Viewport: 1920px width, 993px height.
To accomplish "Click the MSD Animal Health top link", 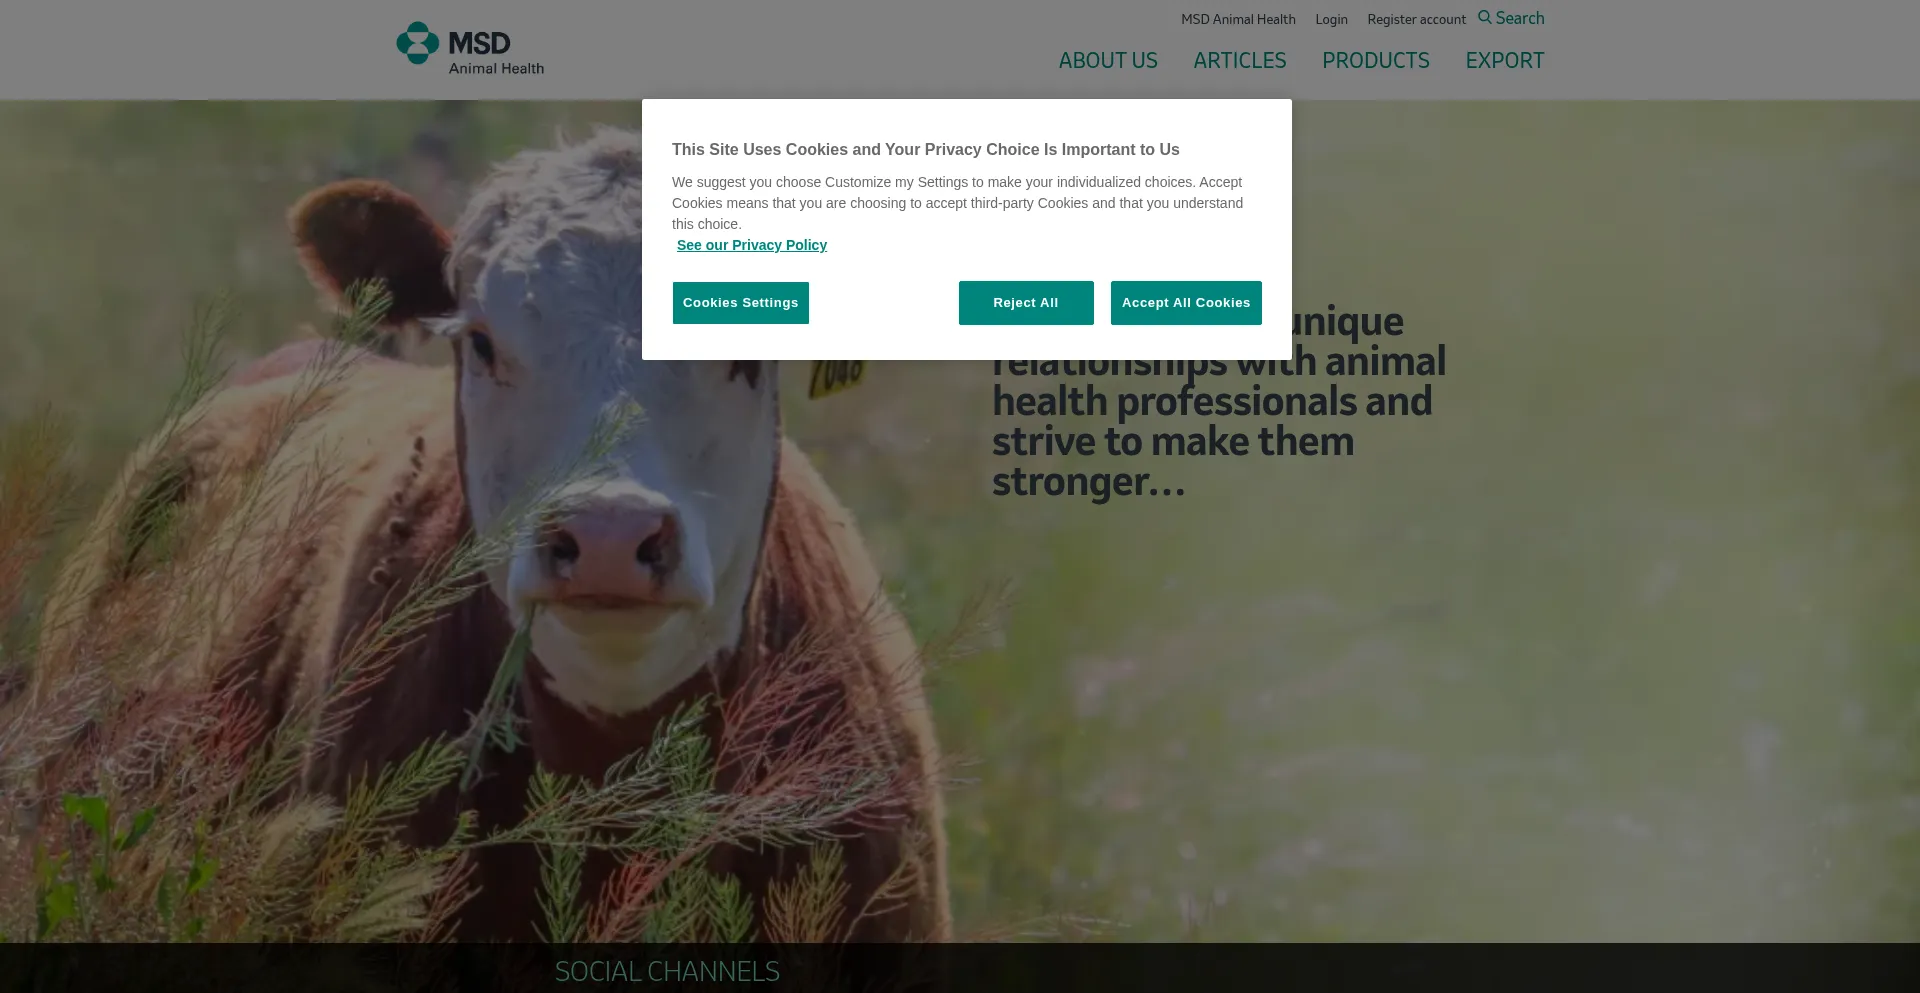I will point(1238,19).
